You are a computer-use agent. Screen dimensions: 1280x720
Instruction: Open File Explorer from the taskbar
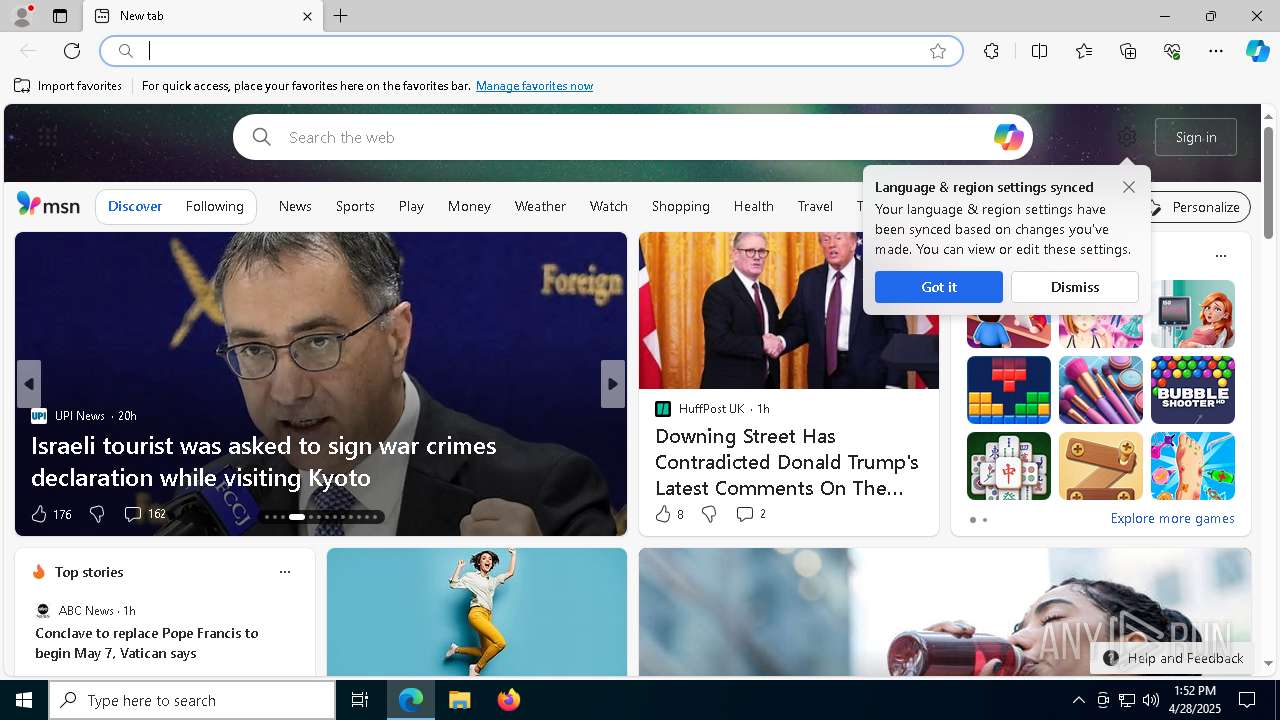point(459,700)
